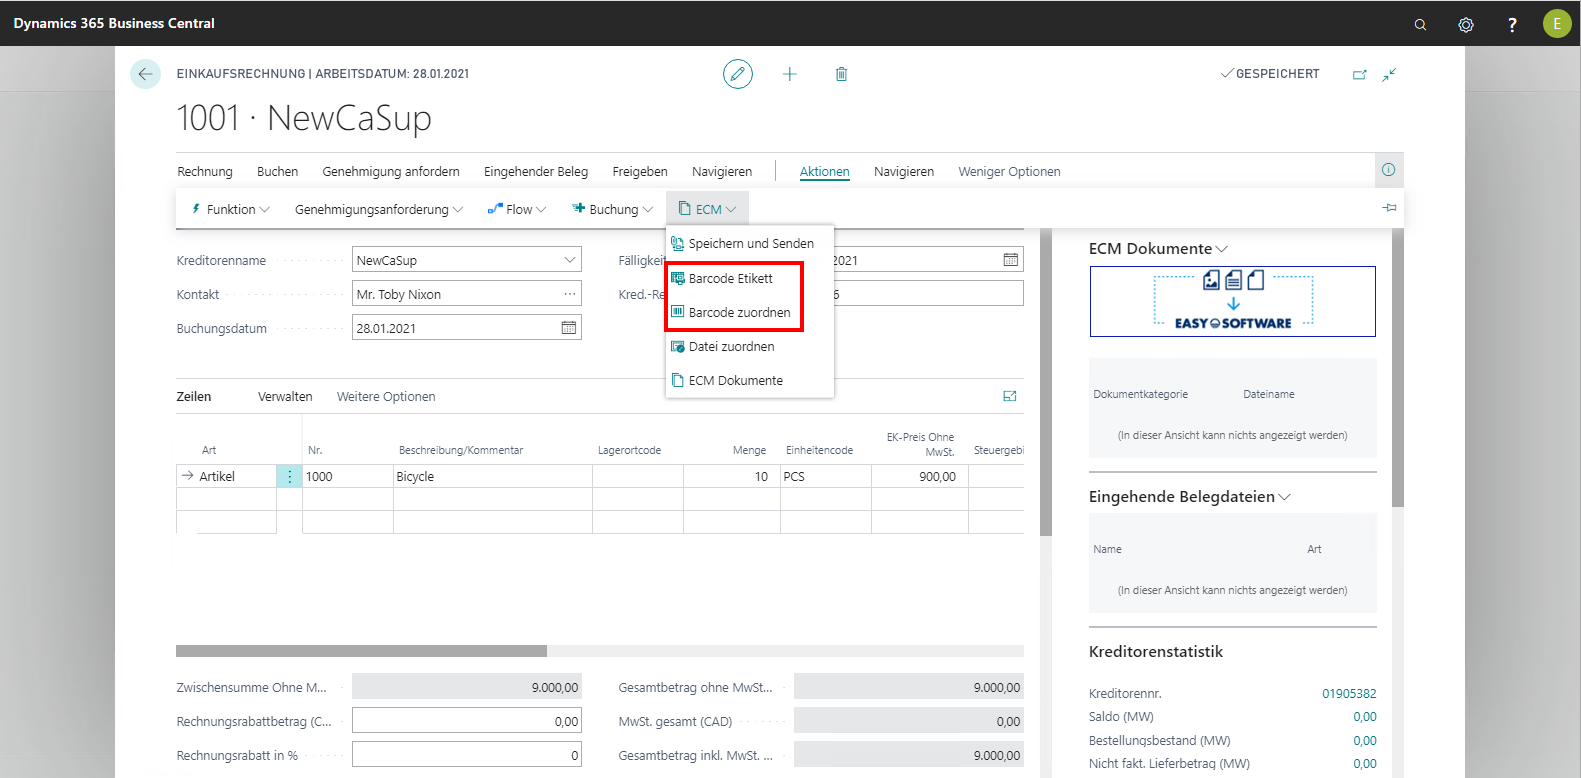Create new record with plus icon
Screen dimensions: 1581x778
pos(790,74)
